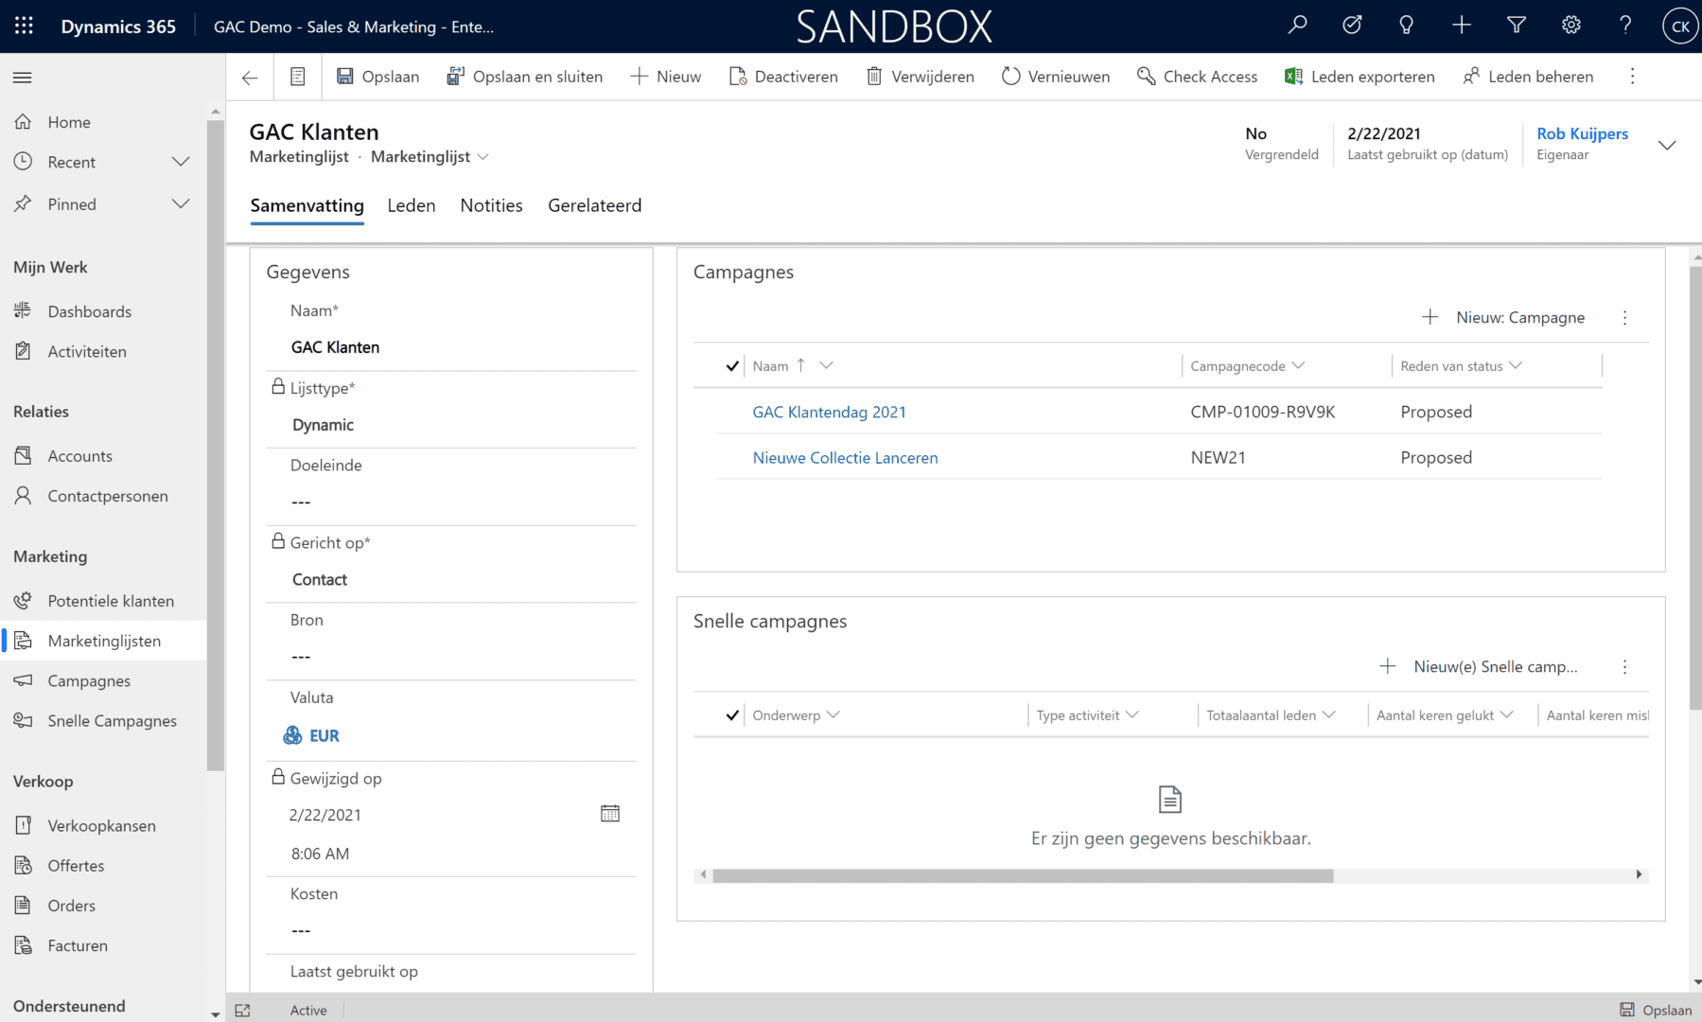Open the CK user account avatar
Image resolution: width=1702 pixels, height=1022 pixels.
click(x=1679, y=26)
